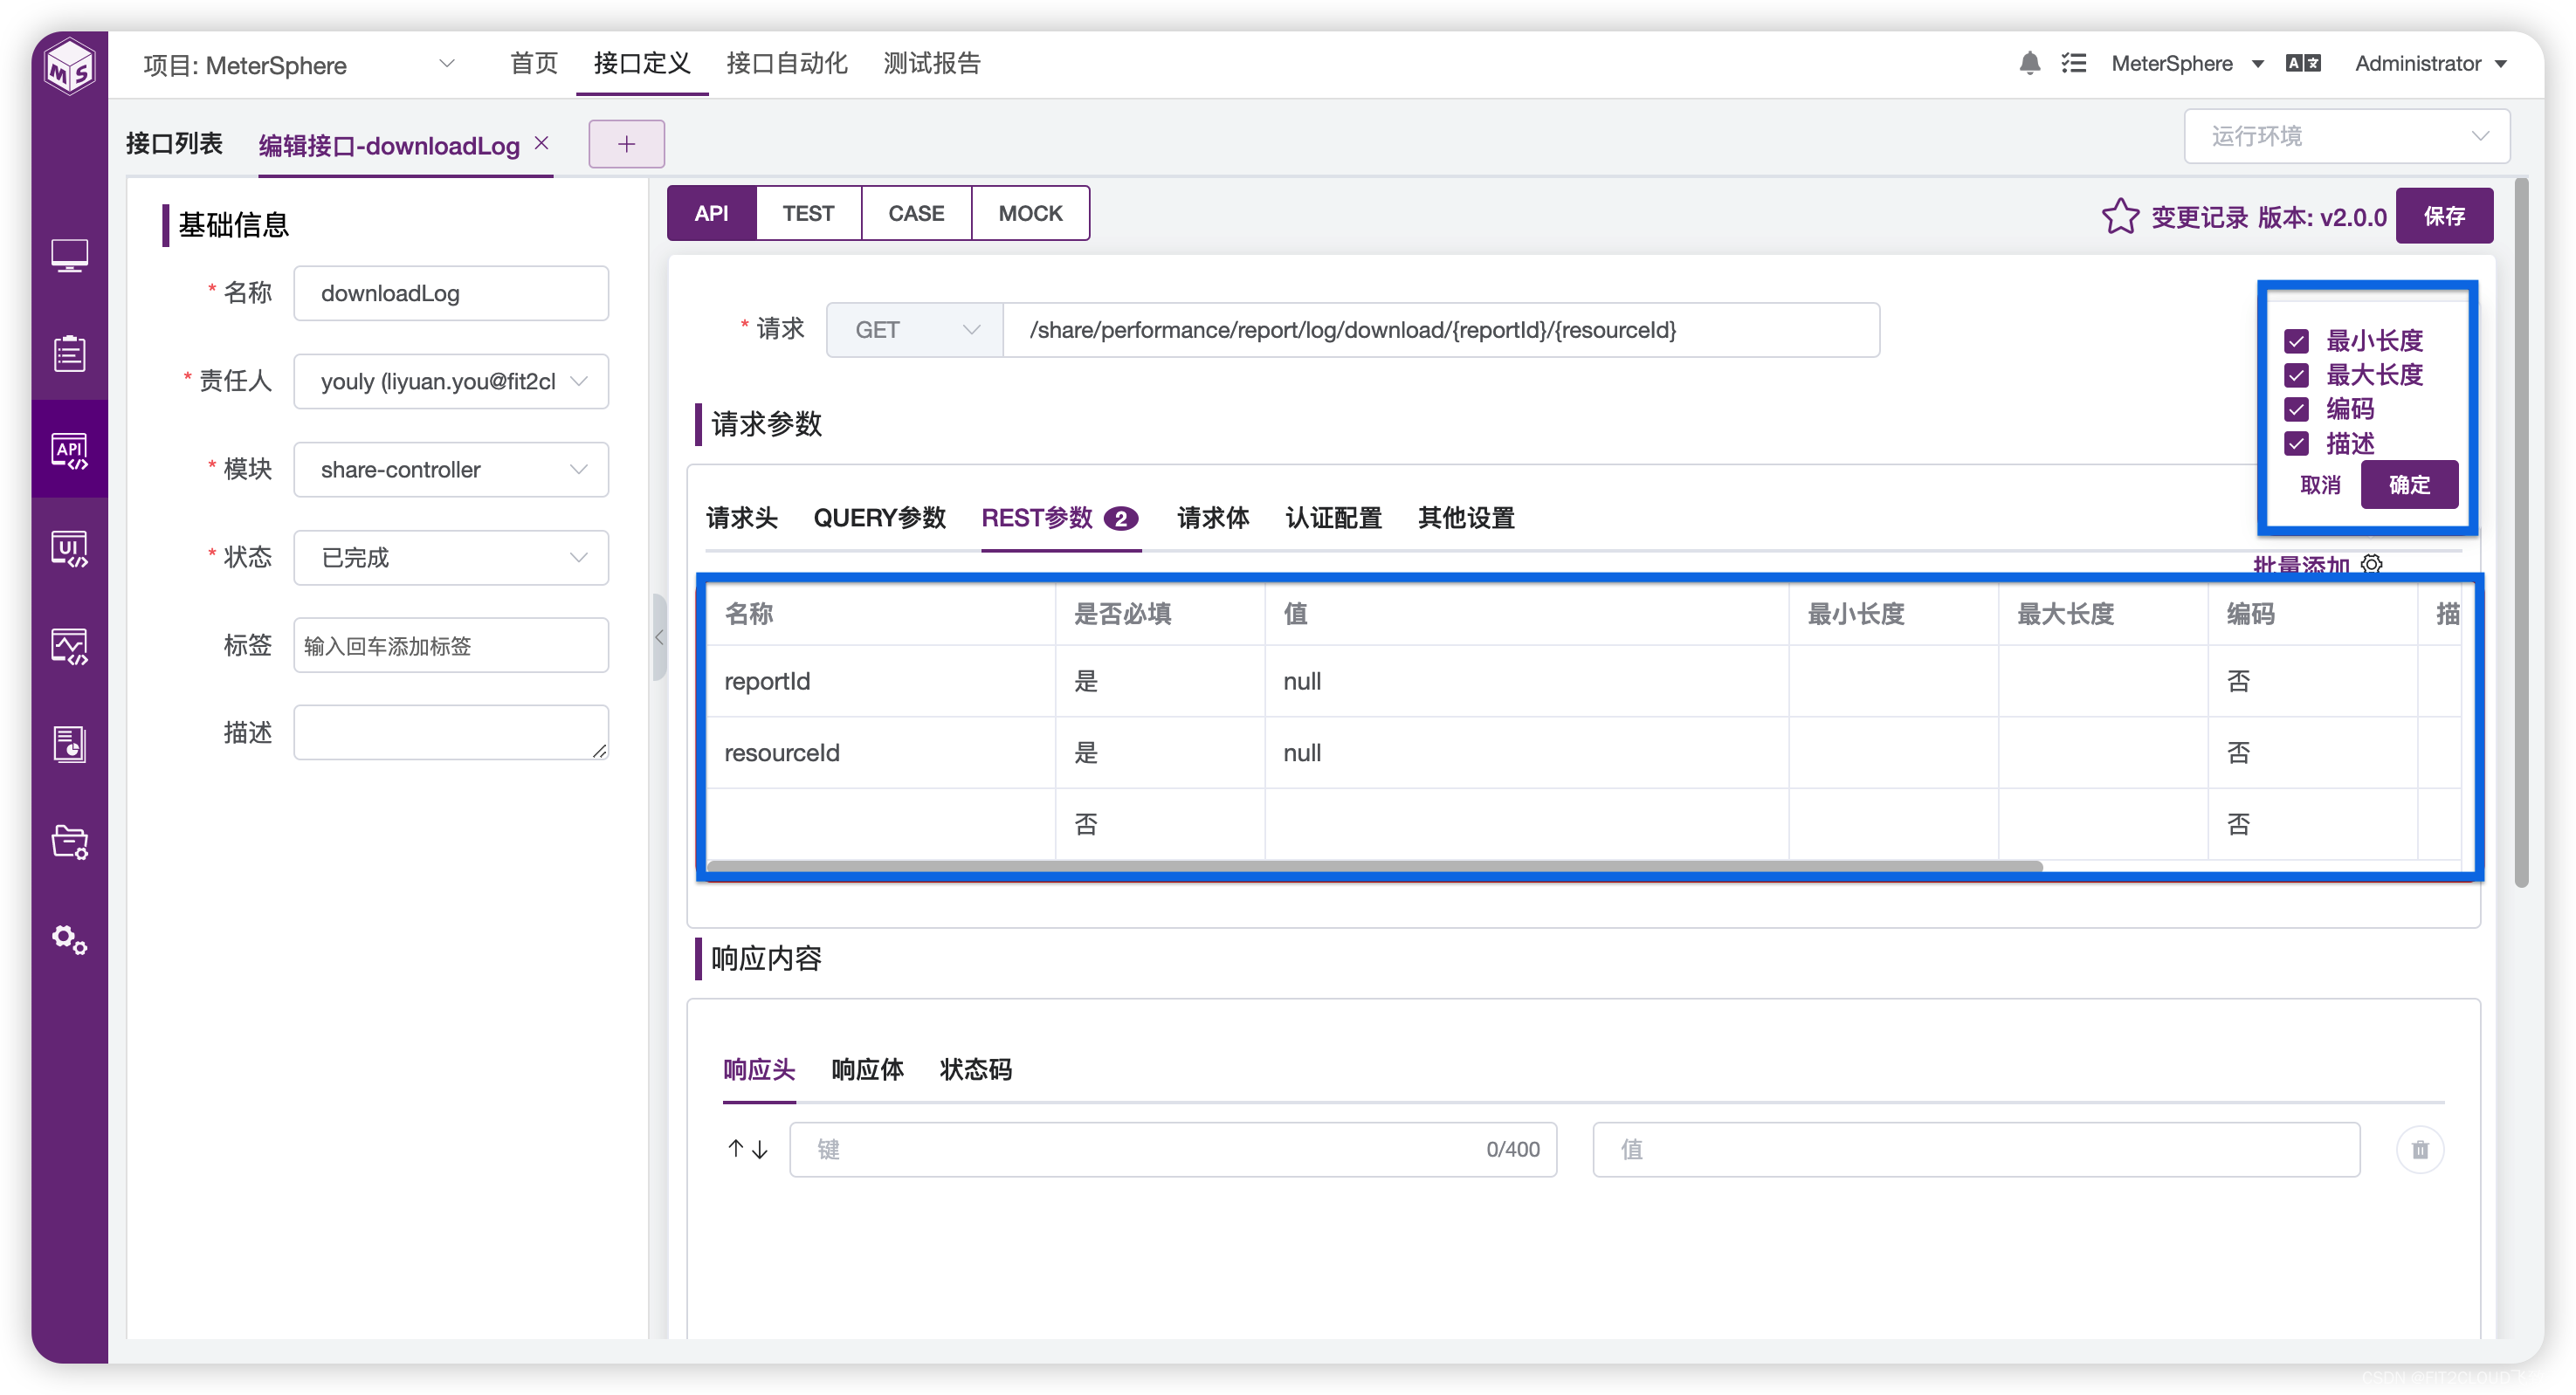Click the 保存 save button
Screen dimensions: 2576x1395
(2443, 215)
